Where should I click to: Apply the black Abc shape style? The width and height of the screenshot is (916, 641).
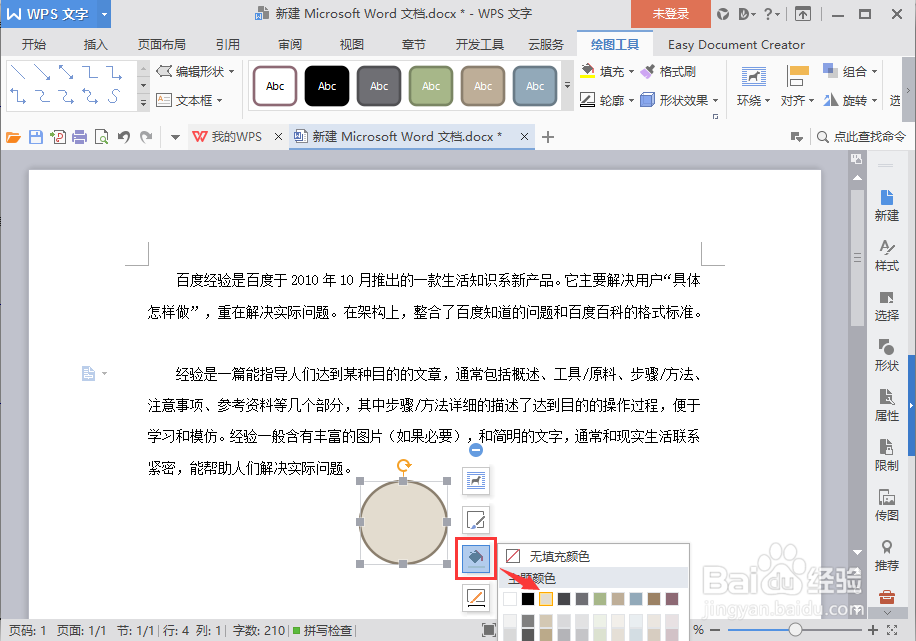[327, 86]
